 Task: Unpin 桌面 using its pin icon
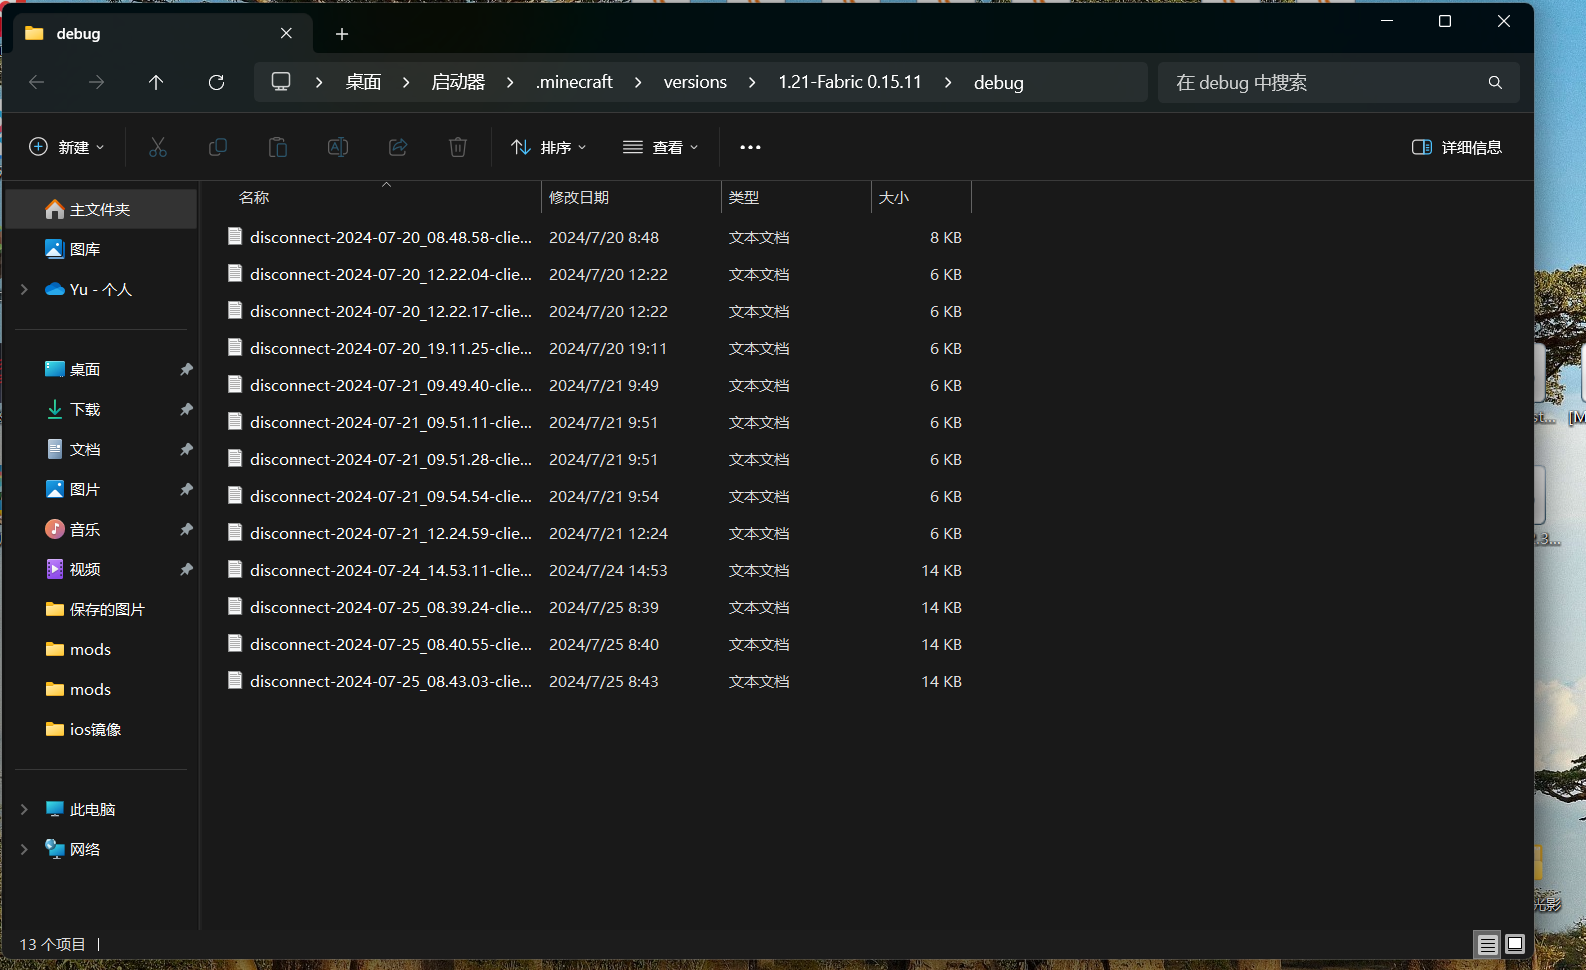(x=186, y=369)
